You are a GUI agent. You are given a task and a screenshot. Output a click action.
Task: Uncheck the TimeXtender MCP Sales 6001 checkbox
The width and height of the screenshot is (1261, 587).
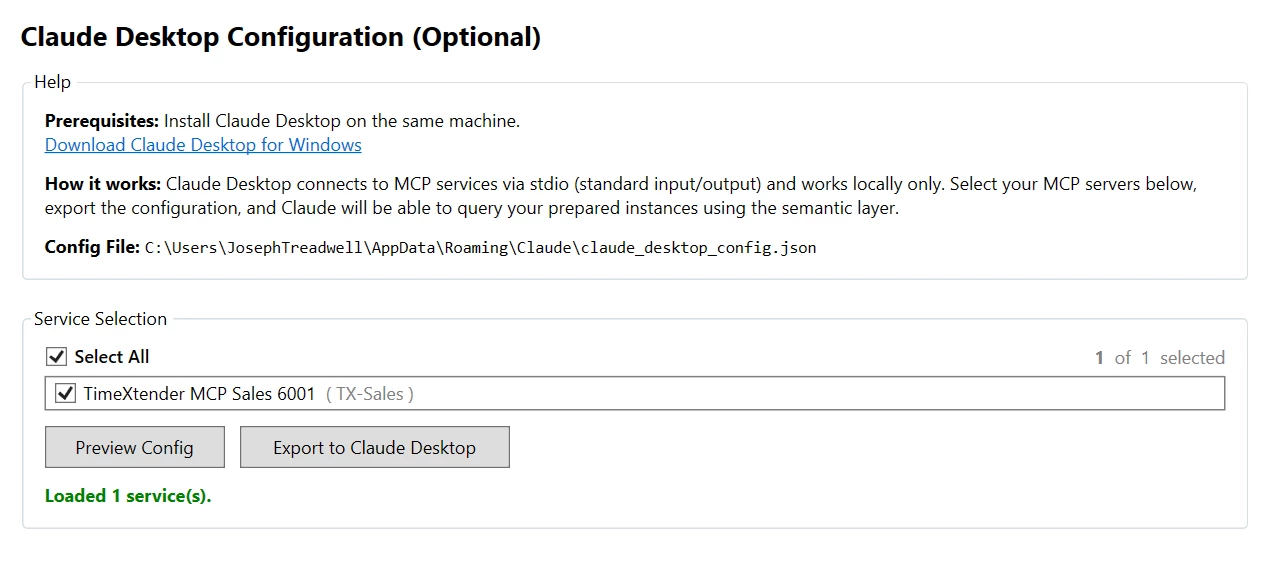66,394
